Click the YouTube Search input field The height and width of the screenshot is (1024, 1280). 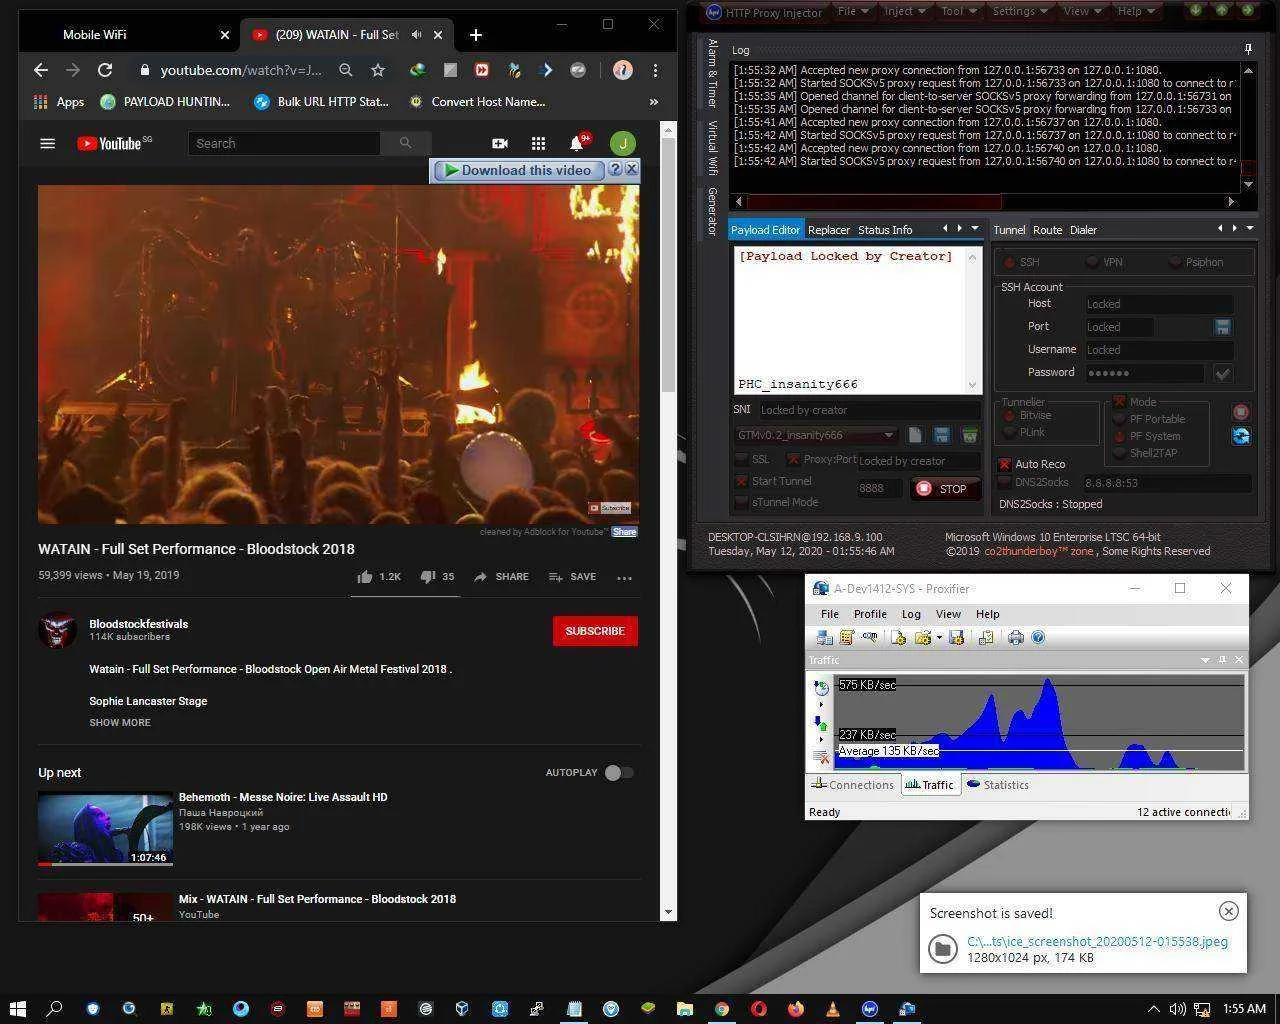[284, 143]
